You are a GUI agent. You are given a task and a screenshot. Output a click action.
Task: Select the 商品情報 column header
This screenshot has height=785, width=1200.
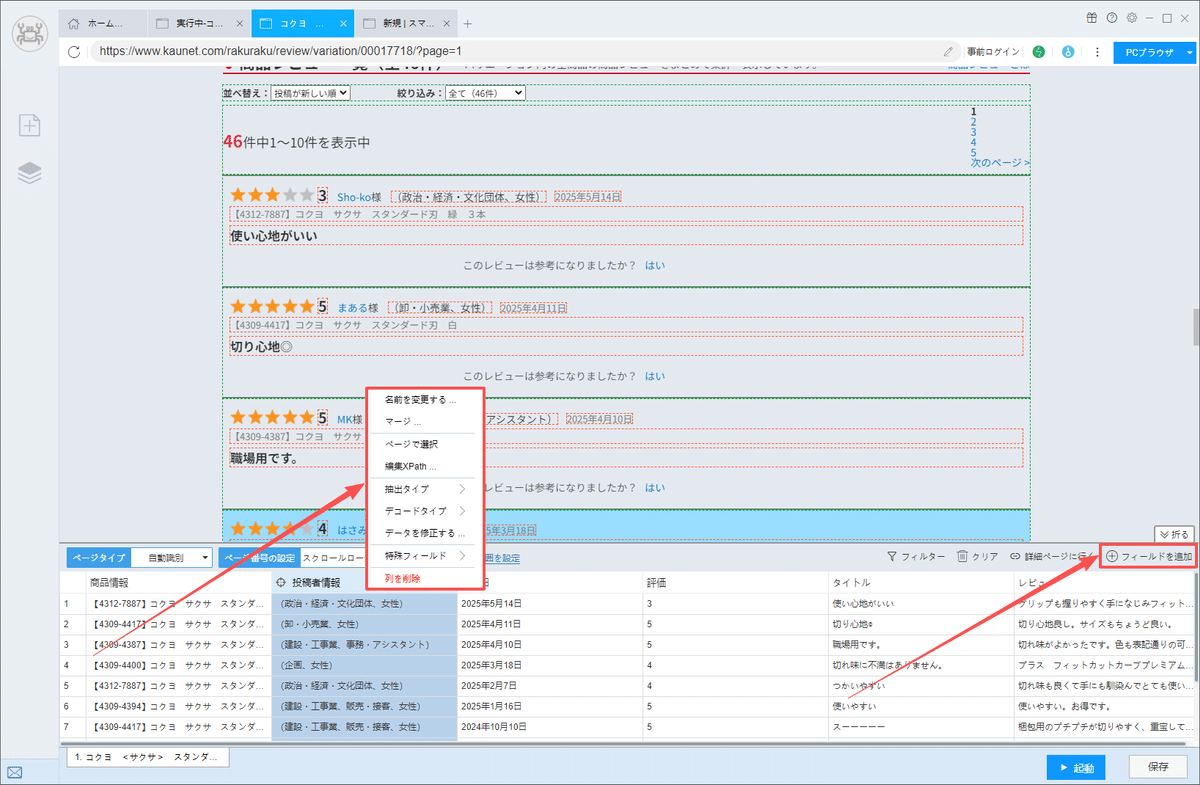click(176, 582)
